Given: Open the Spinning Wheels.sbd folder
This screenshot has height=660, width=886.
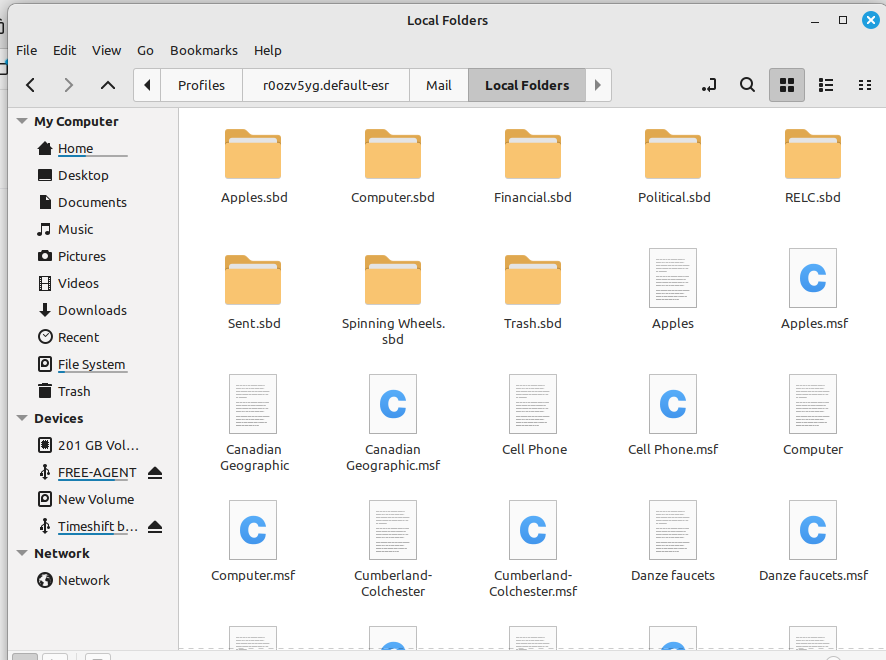Looking at the screenshot, I should 393,290.
